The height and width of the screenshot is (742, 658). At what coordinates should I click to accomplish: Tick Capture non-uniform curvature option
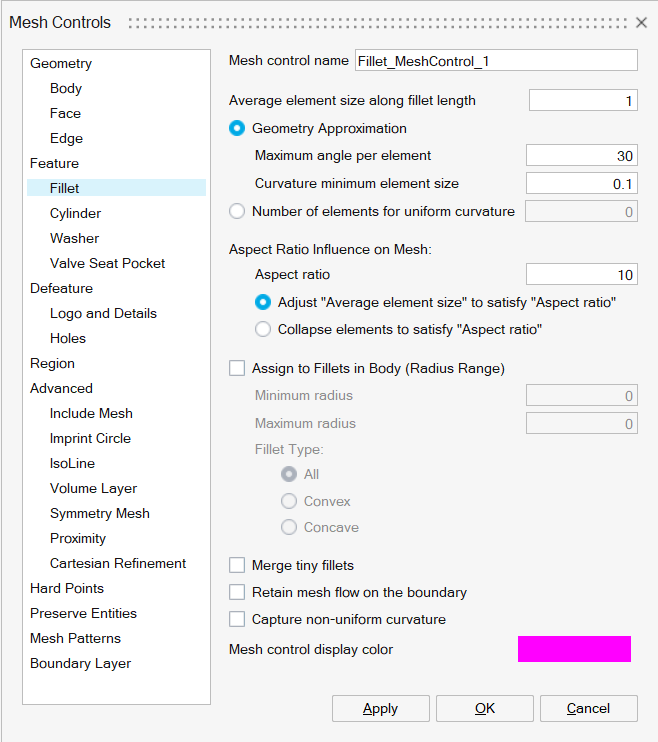click(x=237, y=619)
